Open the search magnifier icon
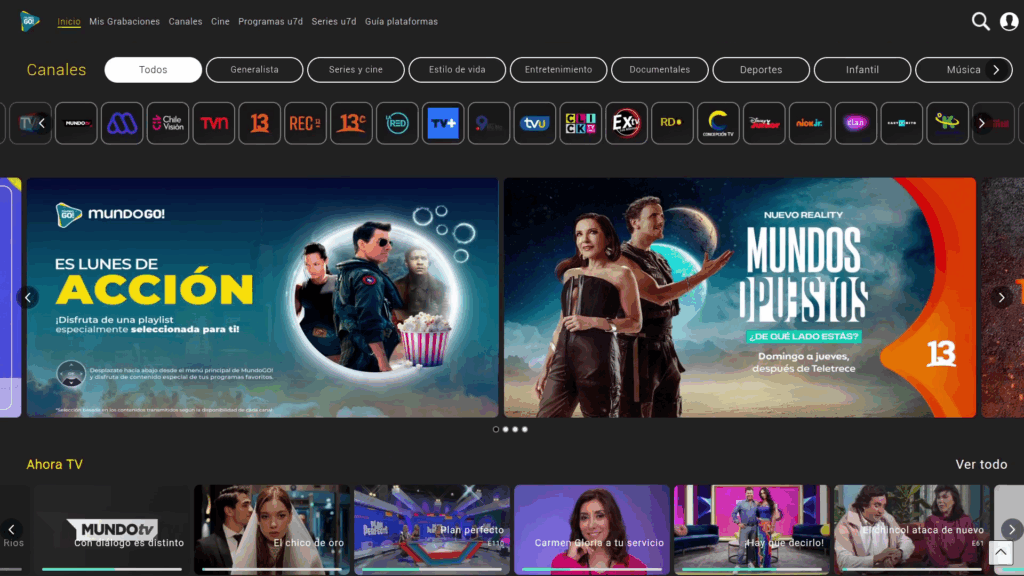 click(x=980, y=22)
